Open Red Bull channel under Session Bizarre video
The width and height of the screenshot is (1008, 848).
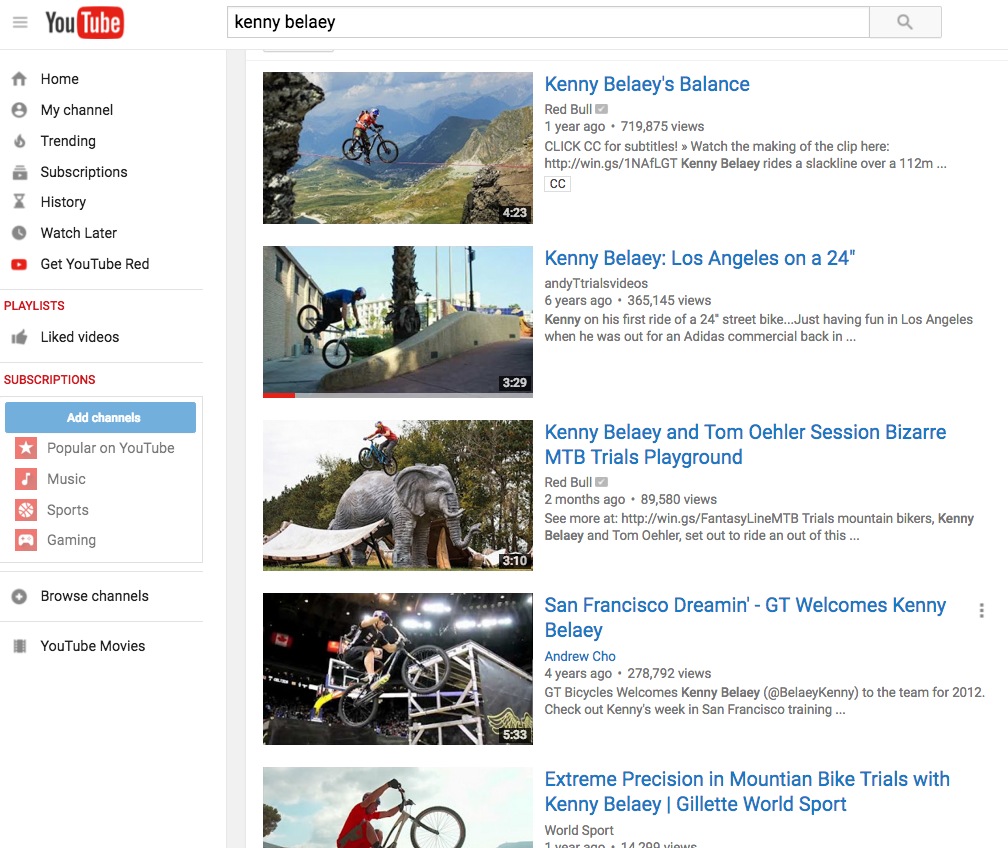coord(568,482)
